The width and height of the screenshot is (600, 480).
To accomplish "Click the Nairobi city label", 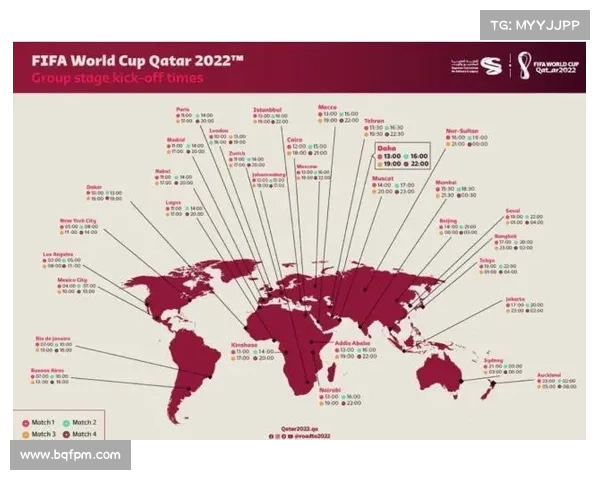I will (x=330, y=390).
